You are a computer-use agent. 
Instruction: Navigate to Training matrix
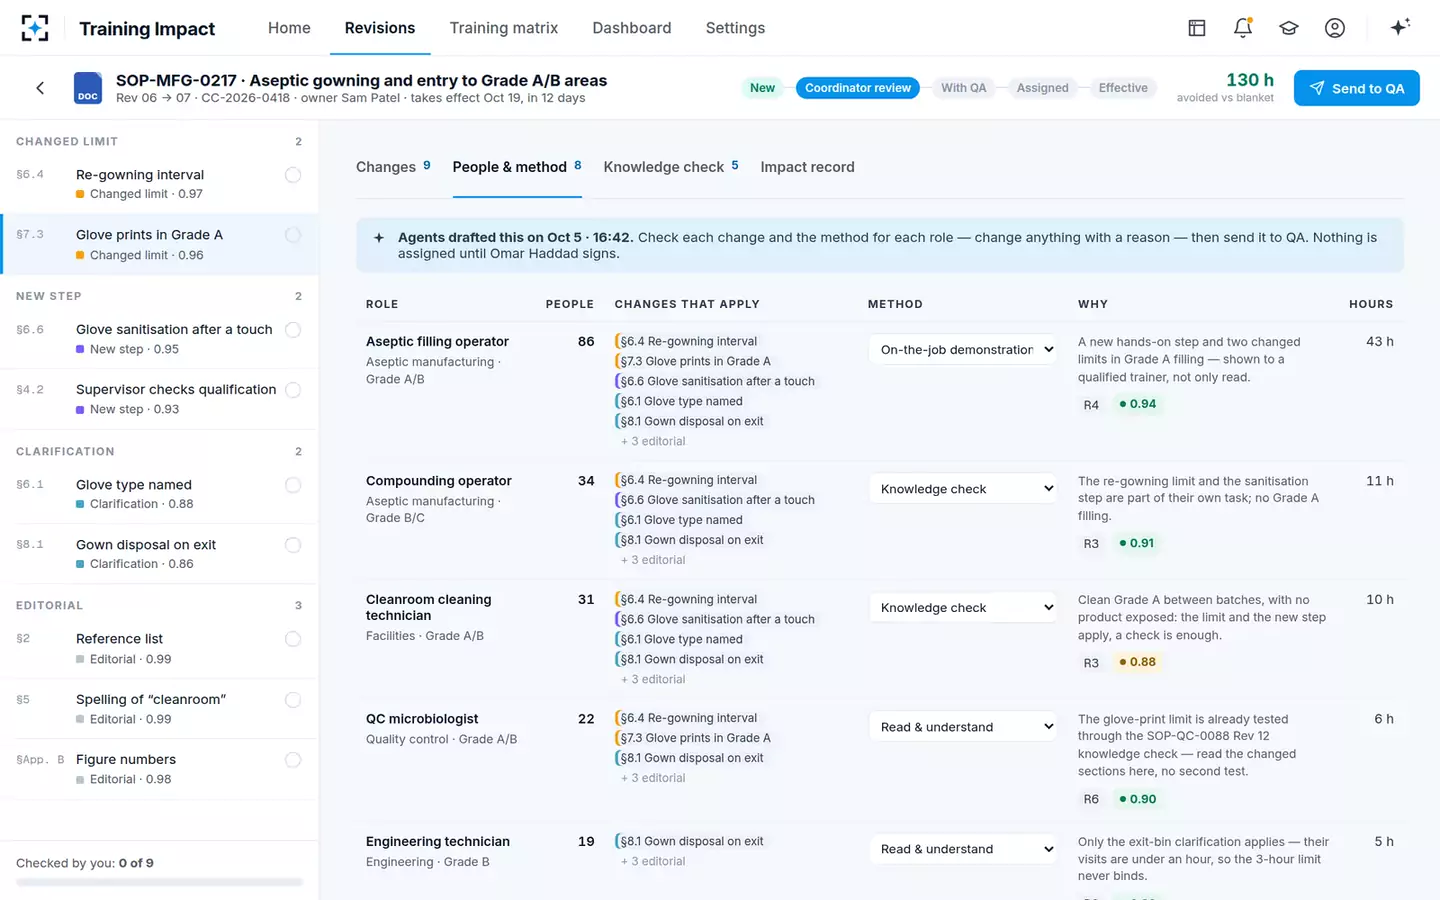click(504, 28)
